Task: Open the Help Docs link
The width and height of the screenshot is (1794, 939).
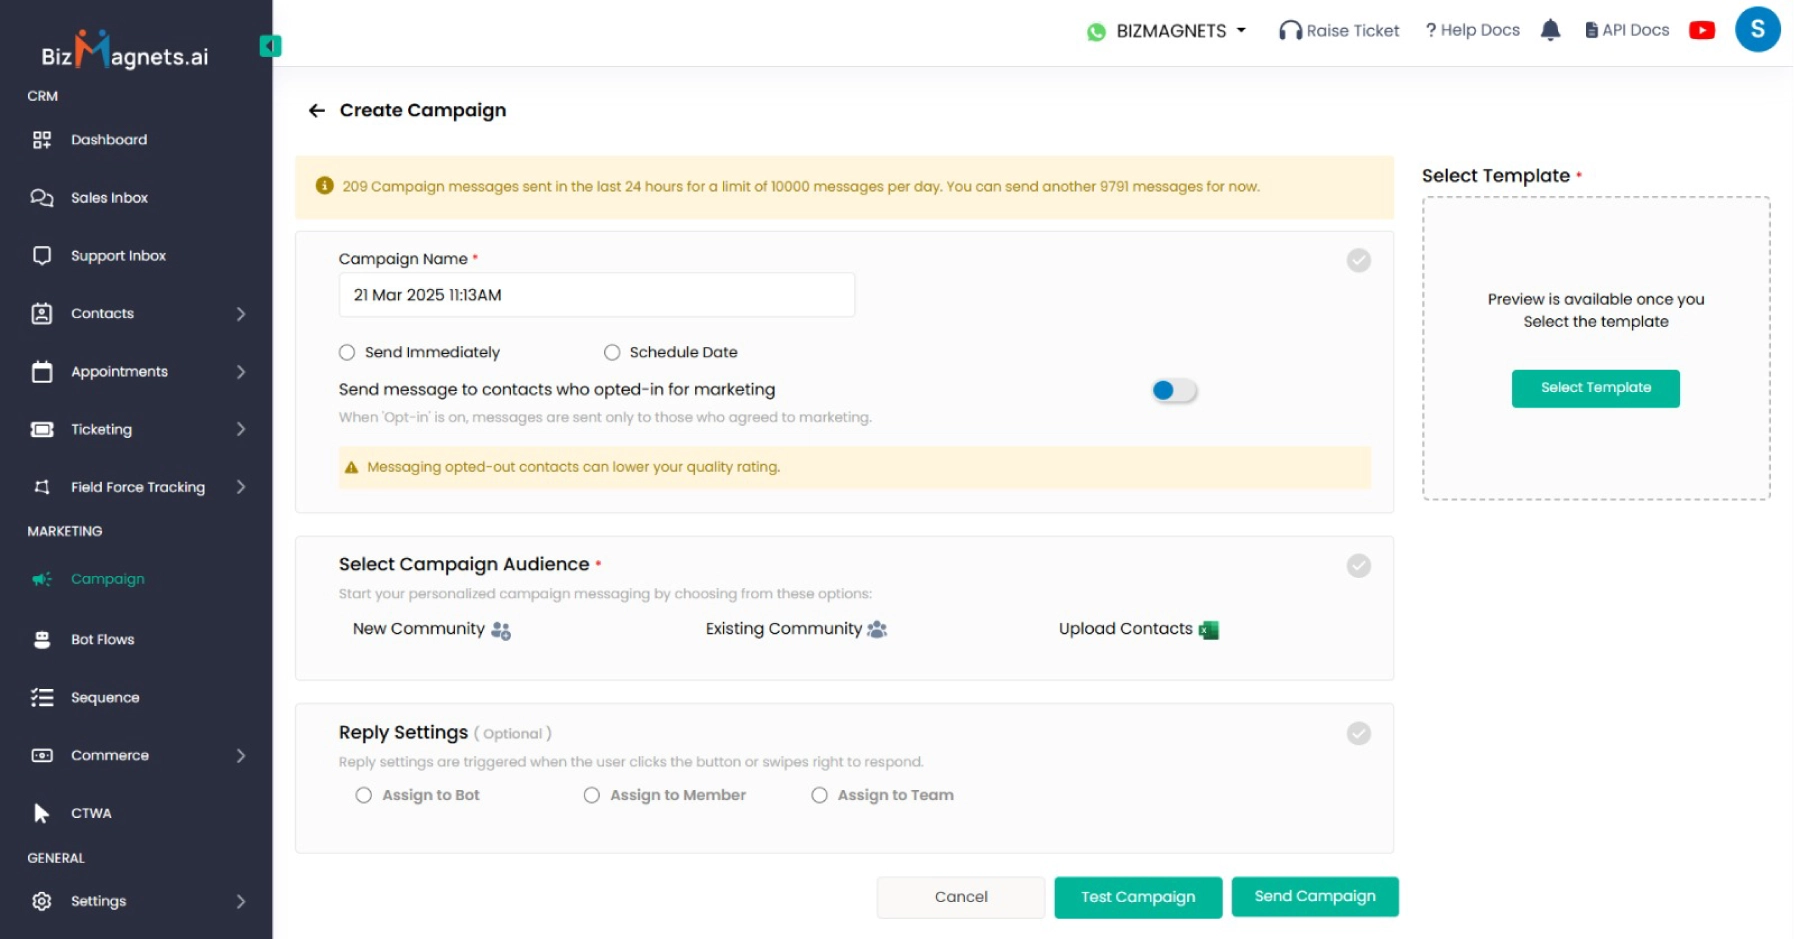Action: tap(1472, 31)
